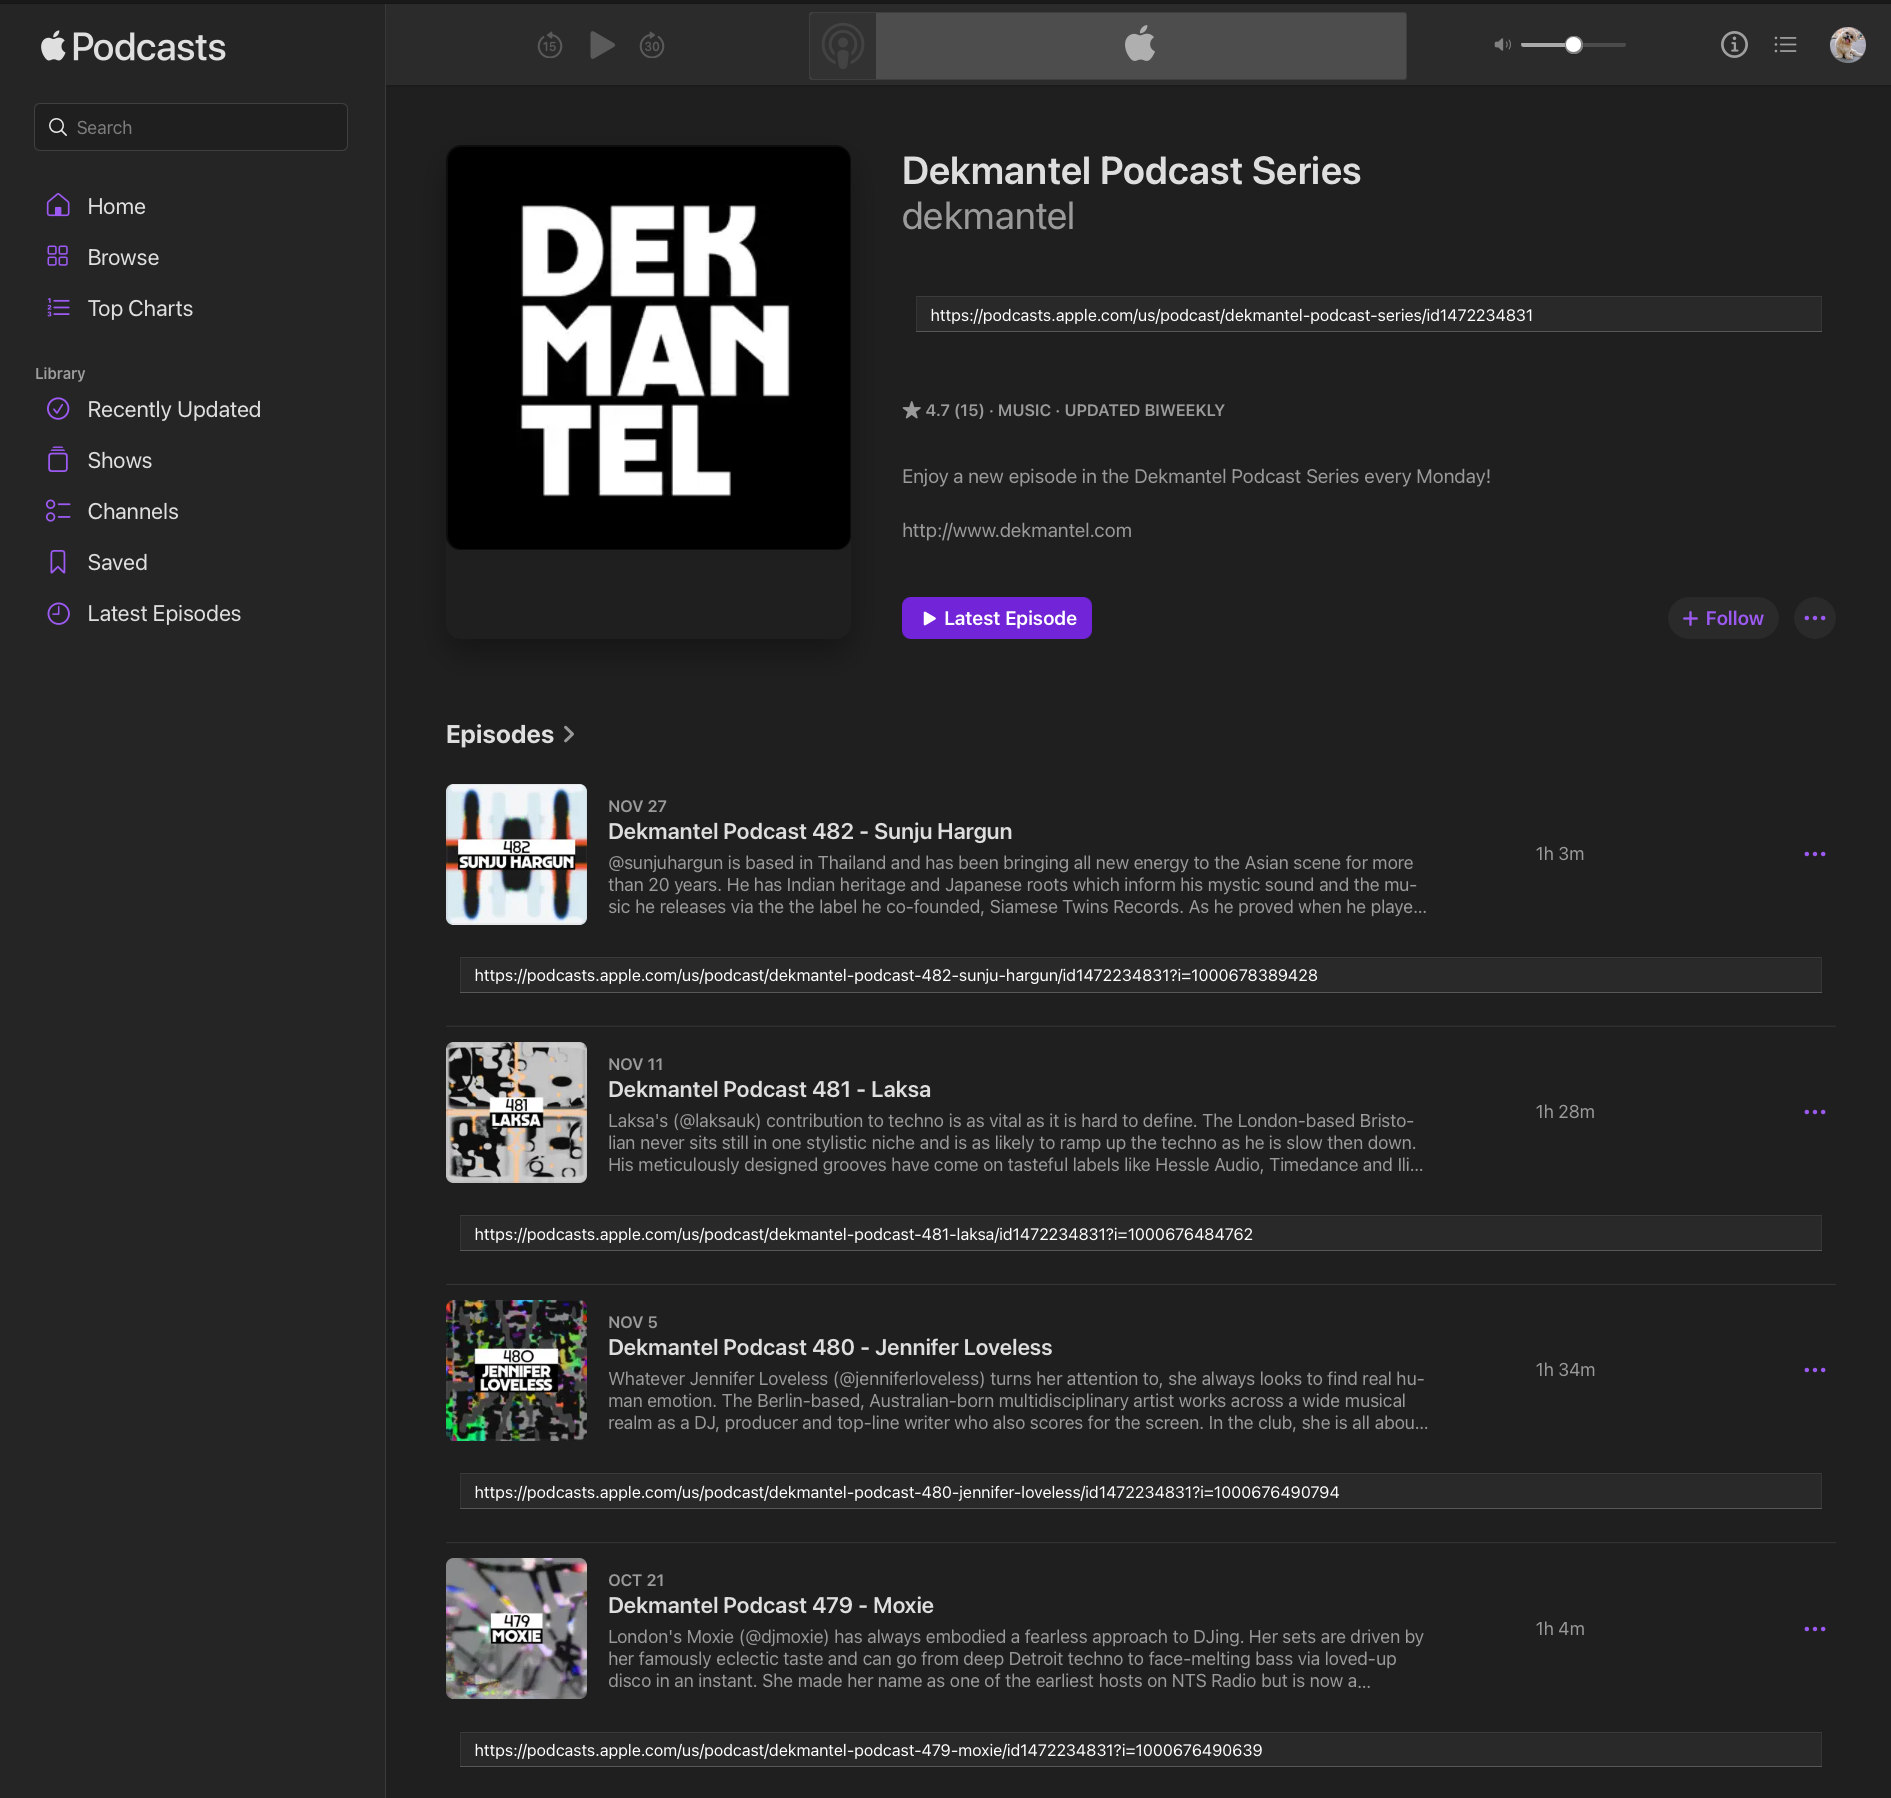Open Dekmantel Podcast 480 - Jennifer Loveless title

pyautogui.click(x=830, y=1347)
